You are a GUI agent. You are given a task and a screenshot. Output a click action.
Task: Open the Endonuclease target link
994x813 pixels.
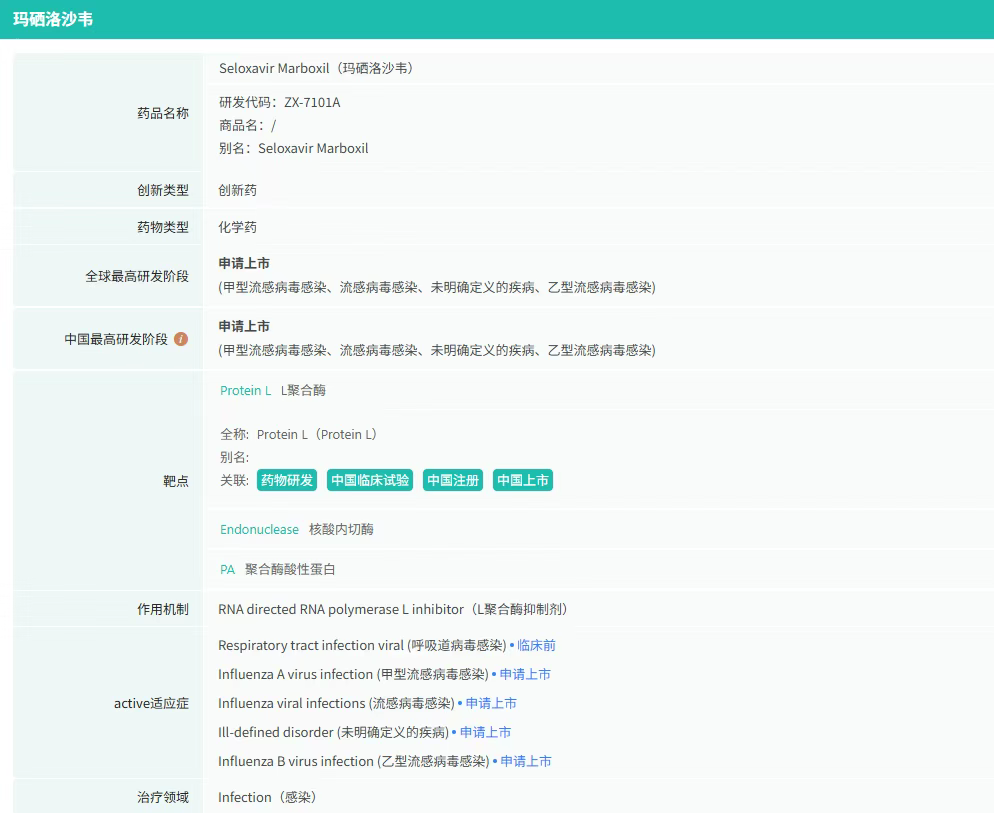(x=259, y=530)
